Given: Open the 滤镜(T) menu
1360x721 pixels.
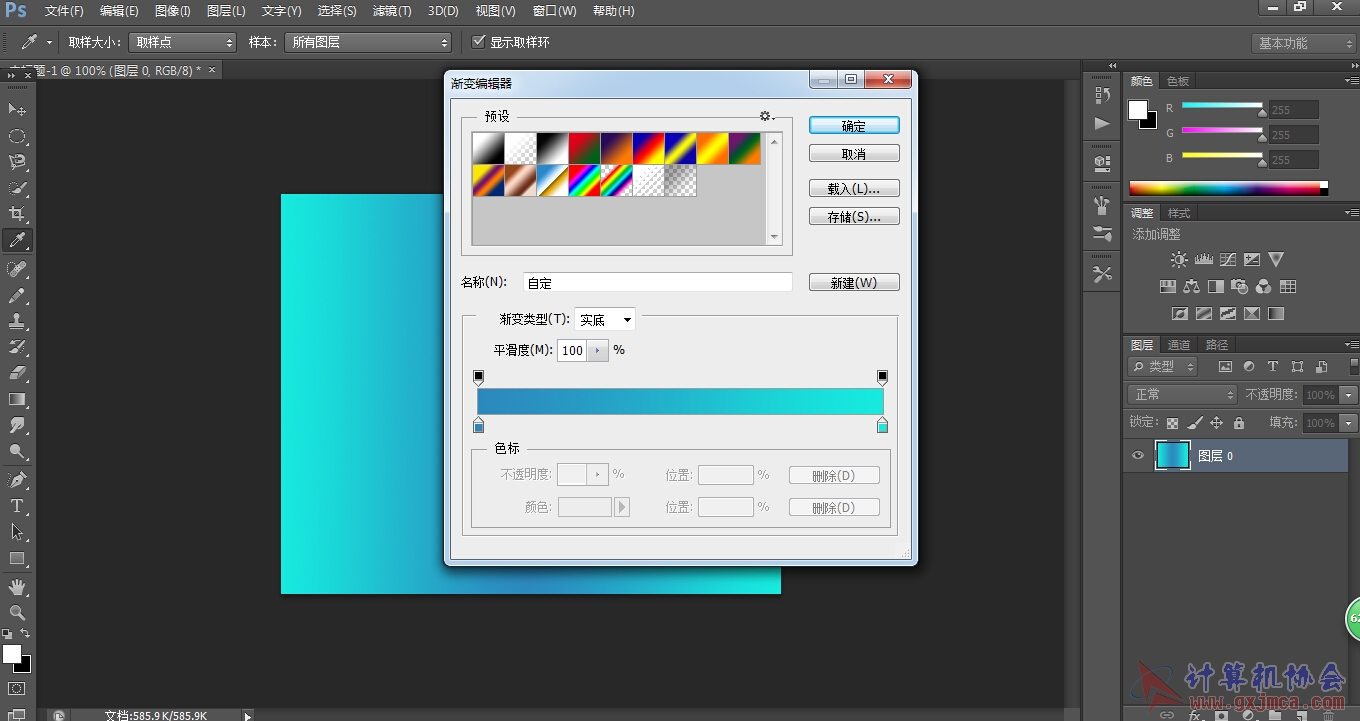Looking at the screenshot, I should 391,11.
